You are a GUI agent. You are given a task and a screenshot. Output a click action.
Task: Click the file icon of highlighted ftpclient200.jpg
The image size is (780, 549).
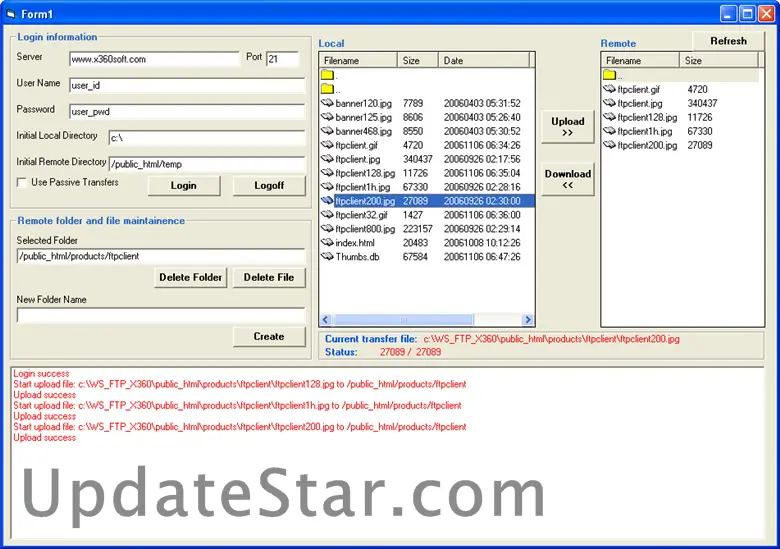327,200
